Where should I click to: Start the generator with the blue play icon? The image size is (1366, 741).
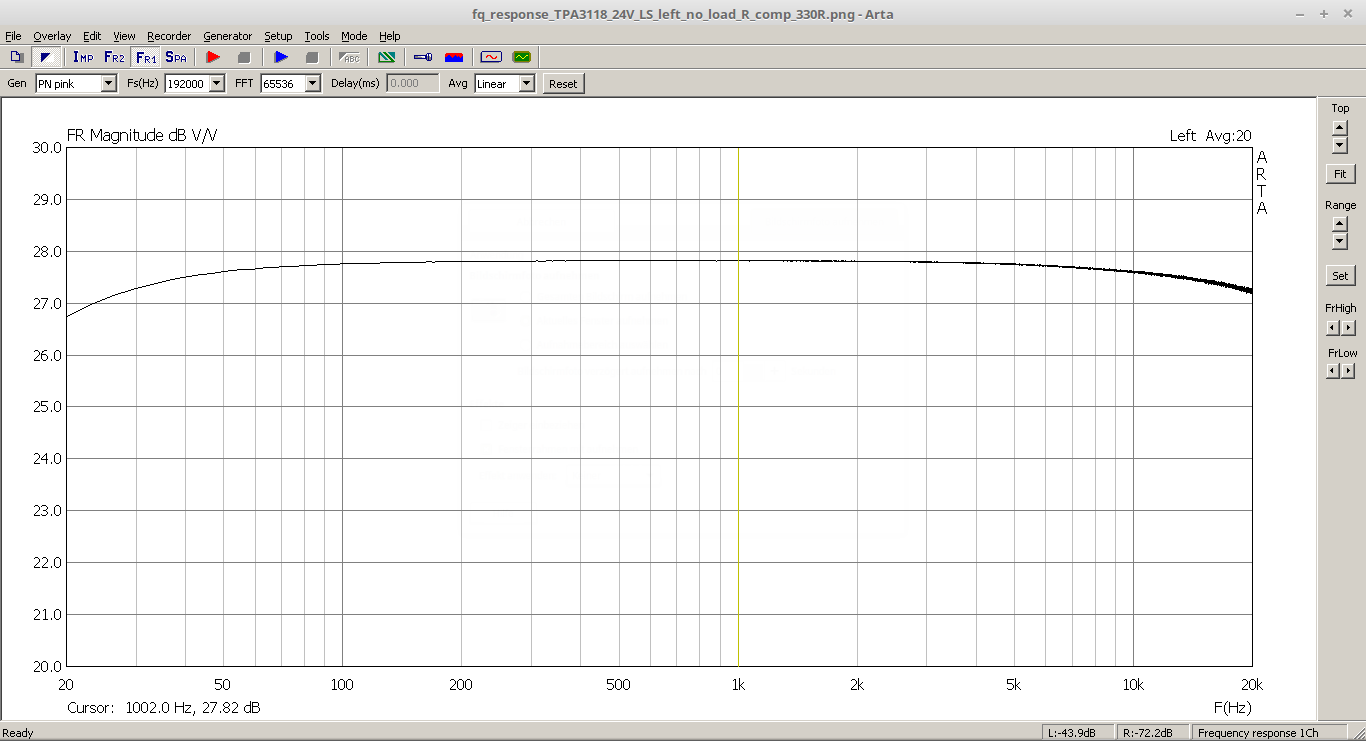tap(281, 57)
